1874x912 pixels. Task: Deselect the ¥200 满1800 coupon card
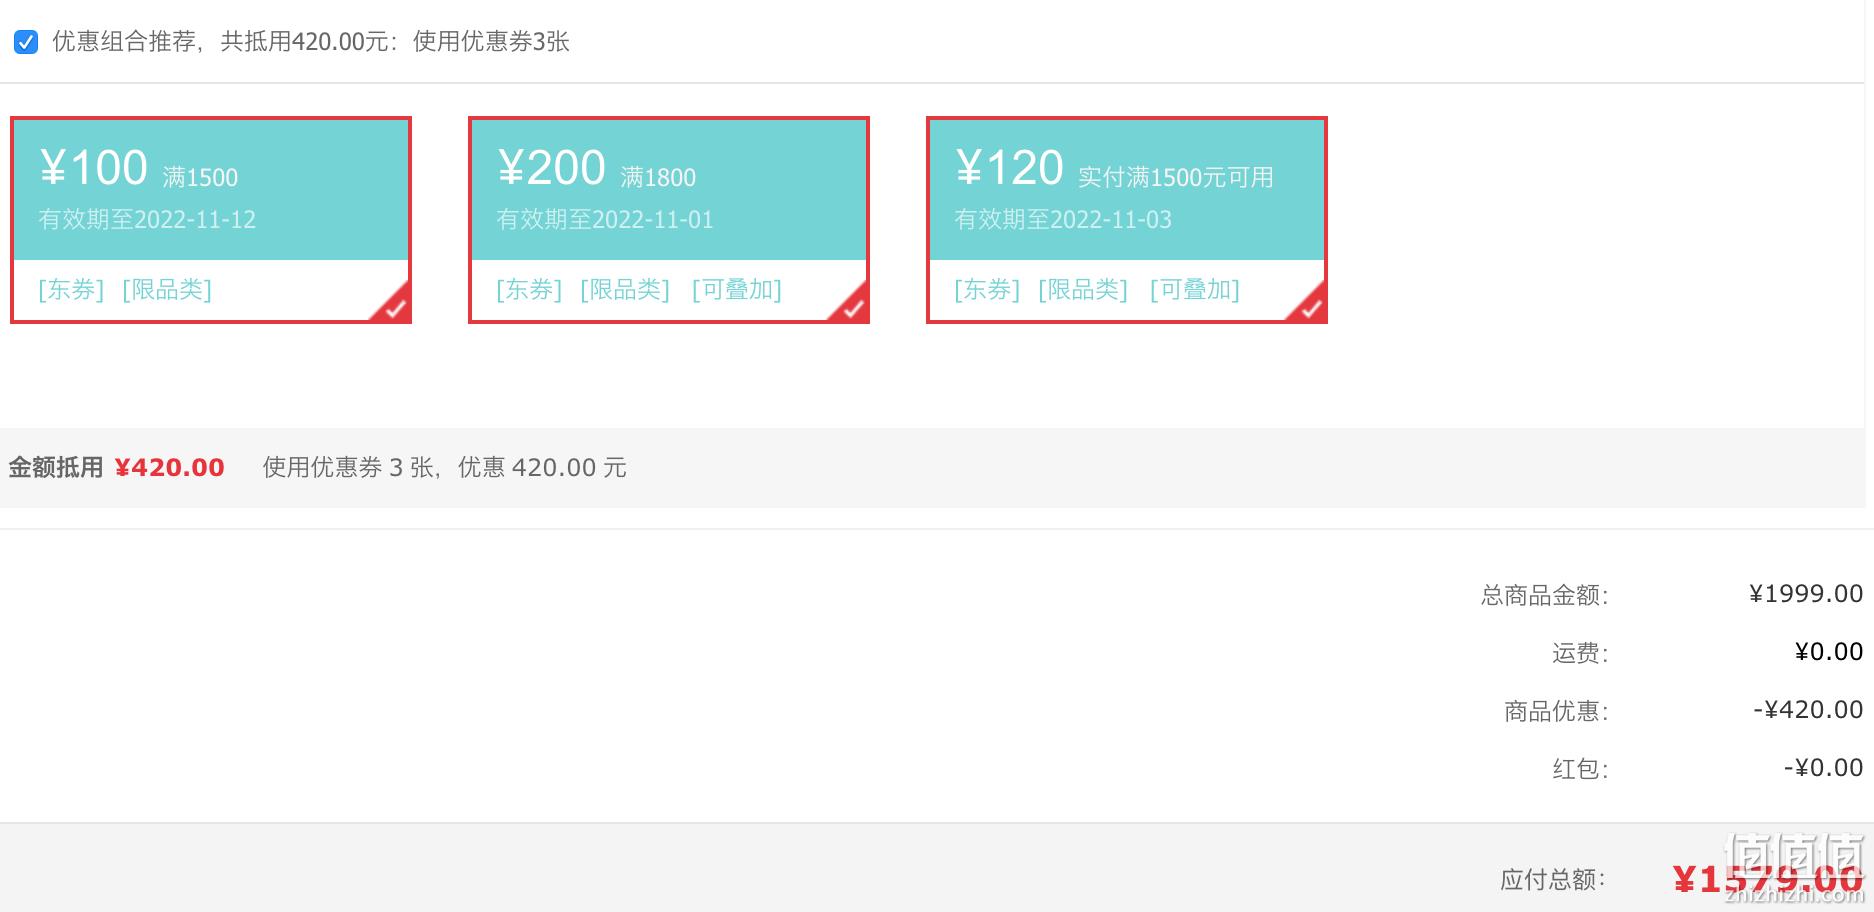point(669,220)
